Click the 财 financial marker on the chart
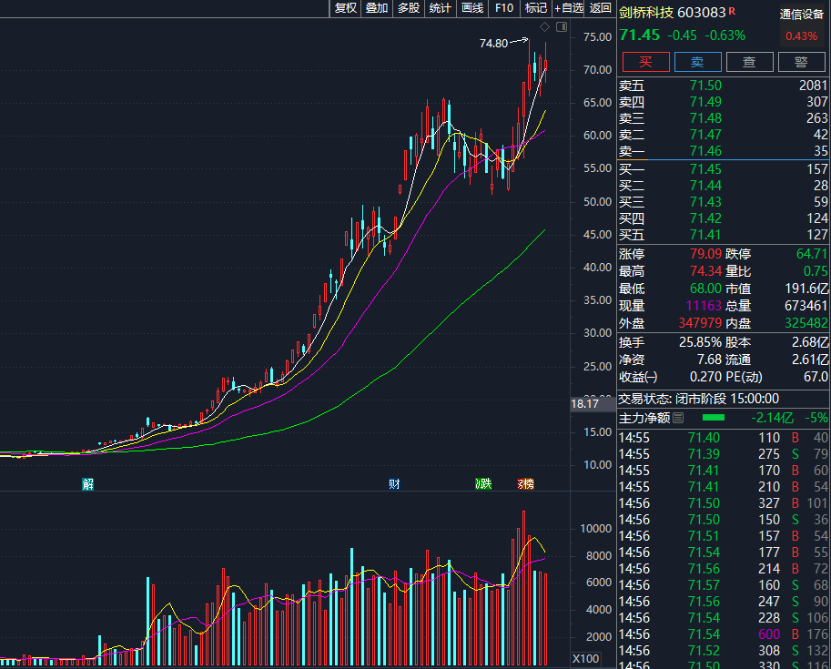 (394, 485)
